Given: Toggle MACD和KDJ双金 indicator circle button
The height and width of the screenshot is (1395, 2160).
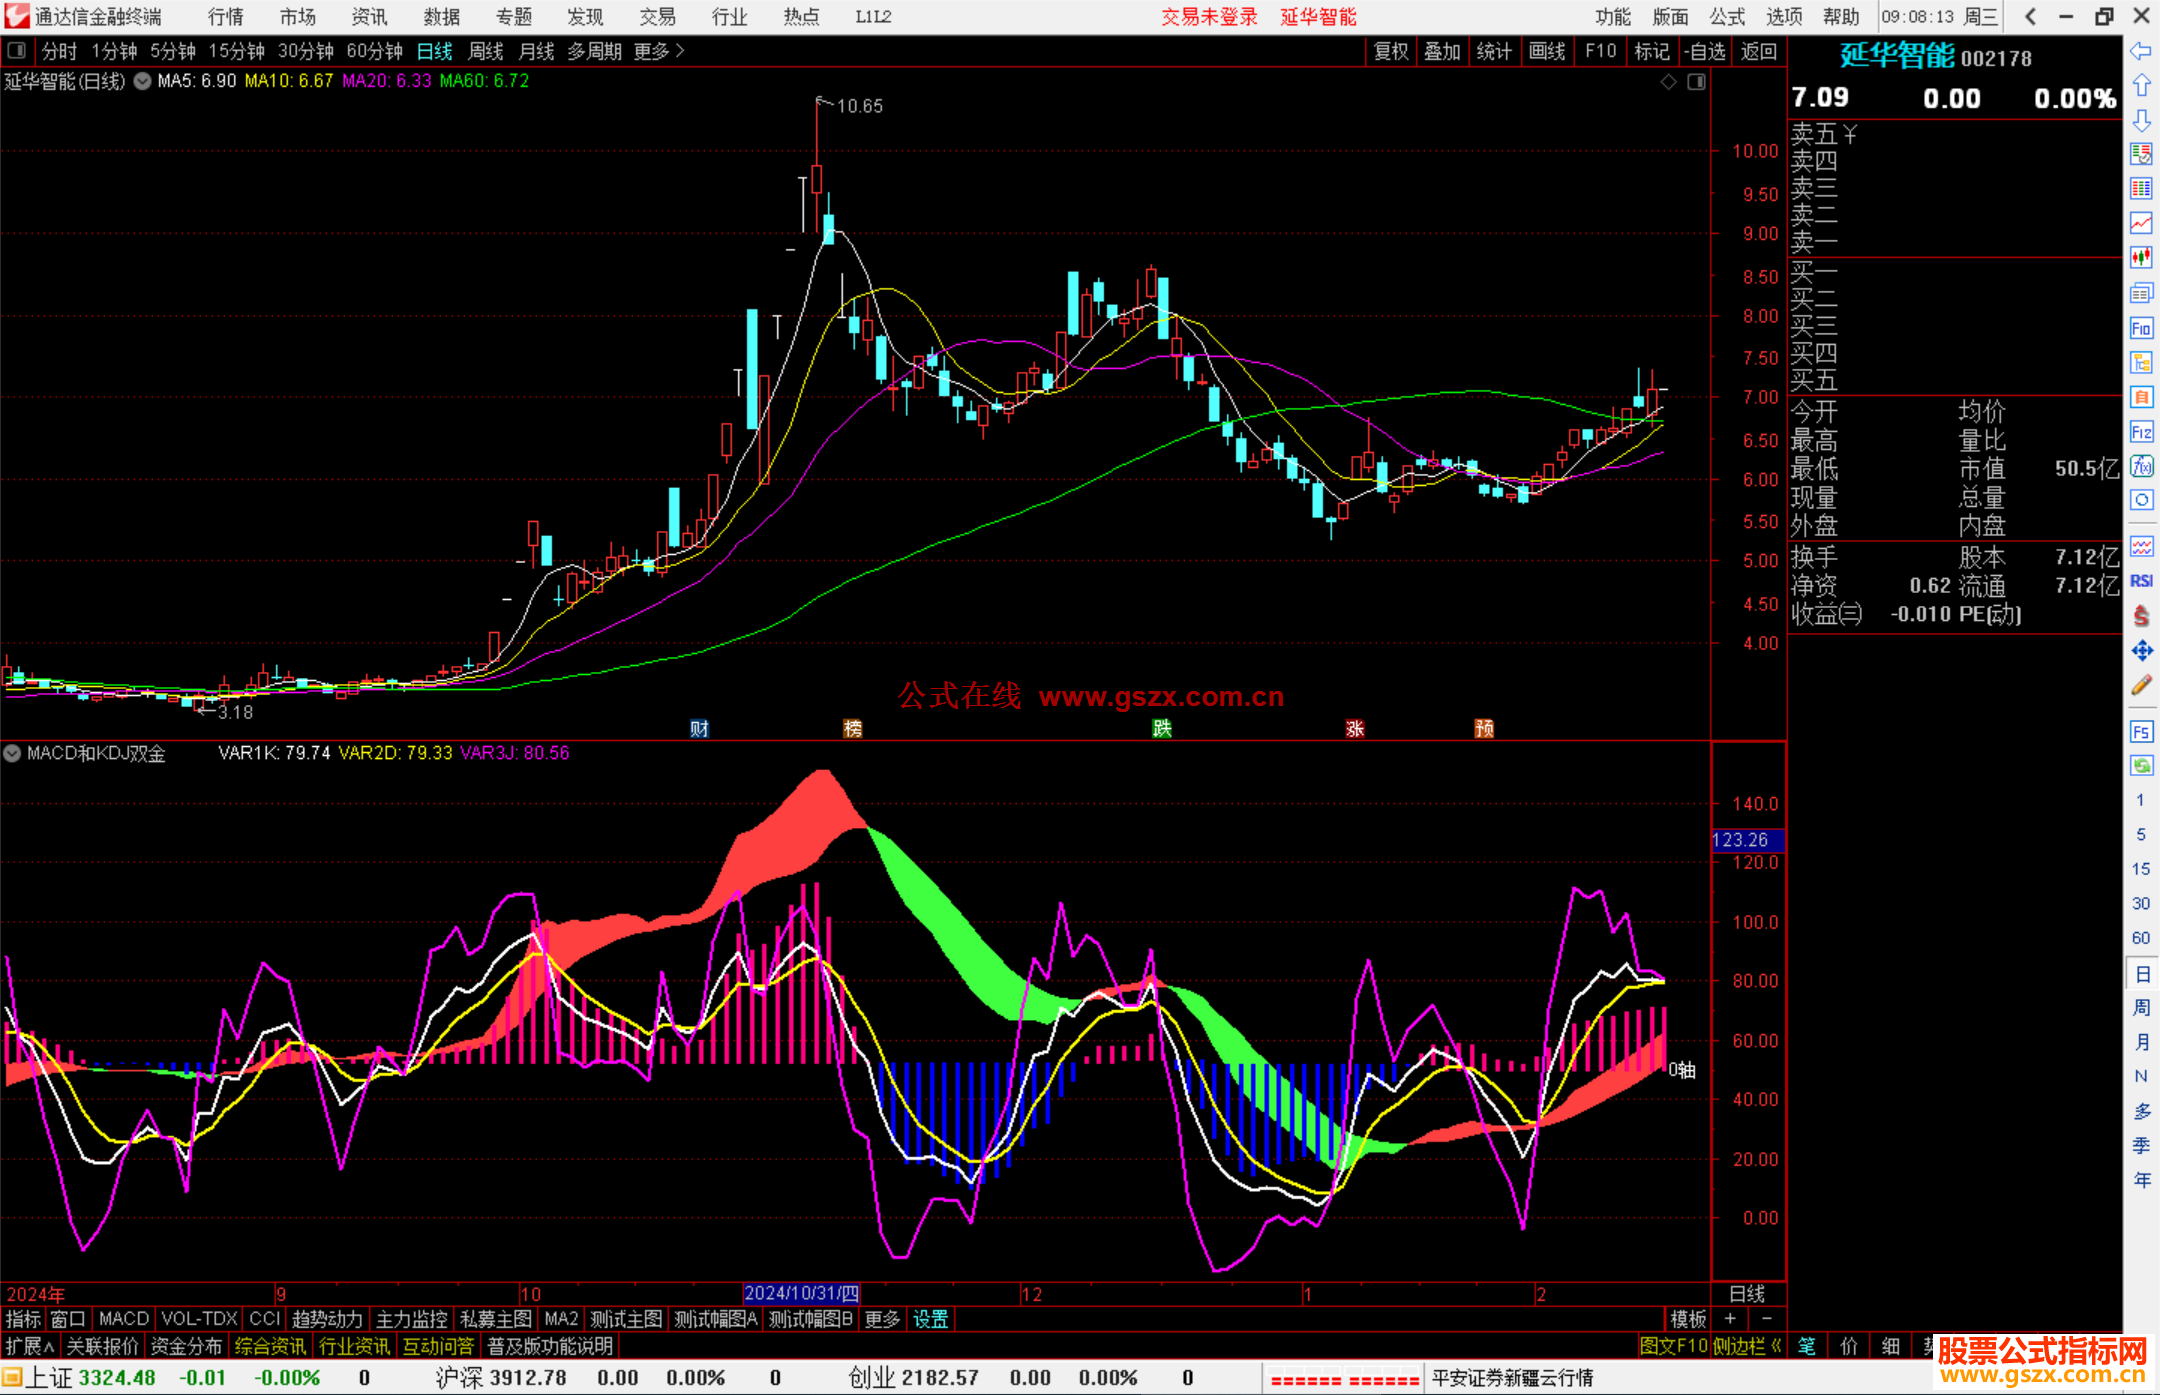Looking at the screenshot, I should [x=12, y=753].
